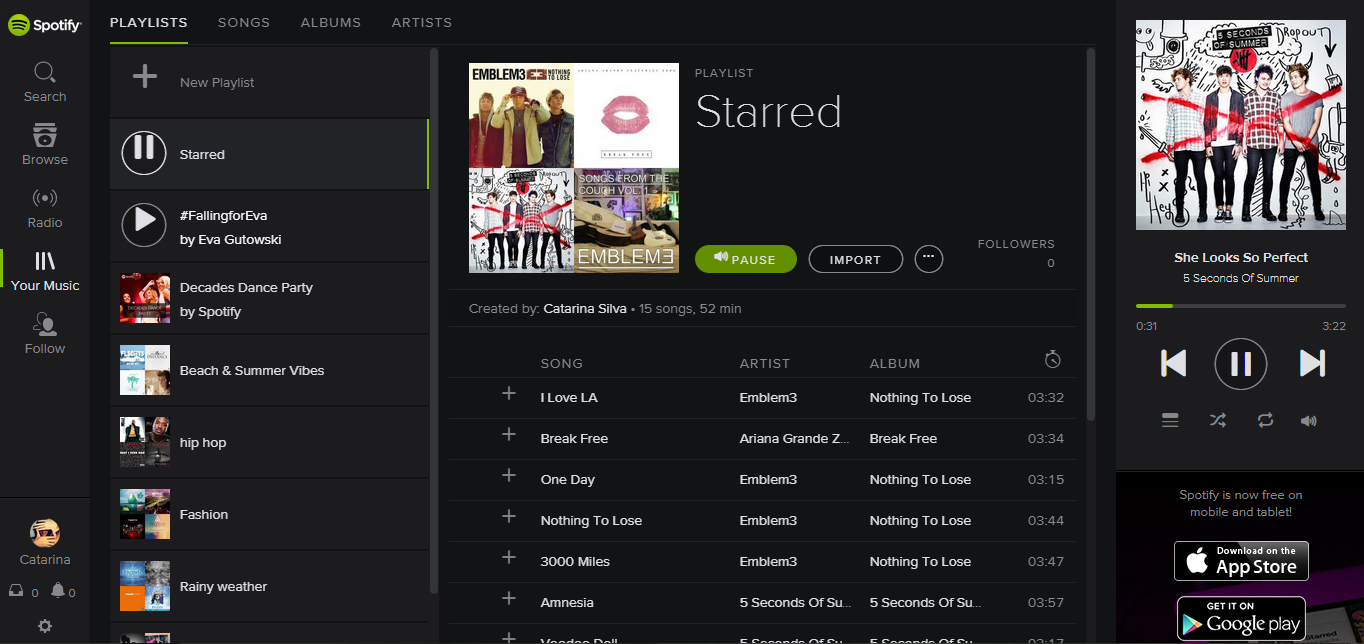Switch to the Artists tab
The width and height of the screenshot is (1364, 644).
coord(422,22)
